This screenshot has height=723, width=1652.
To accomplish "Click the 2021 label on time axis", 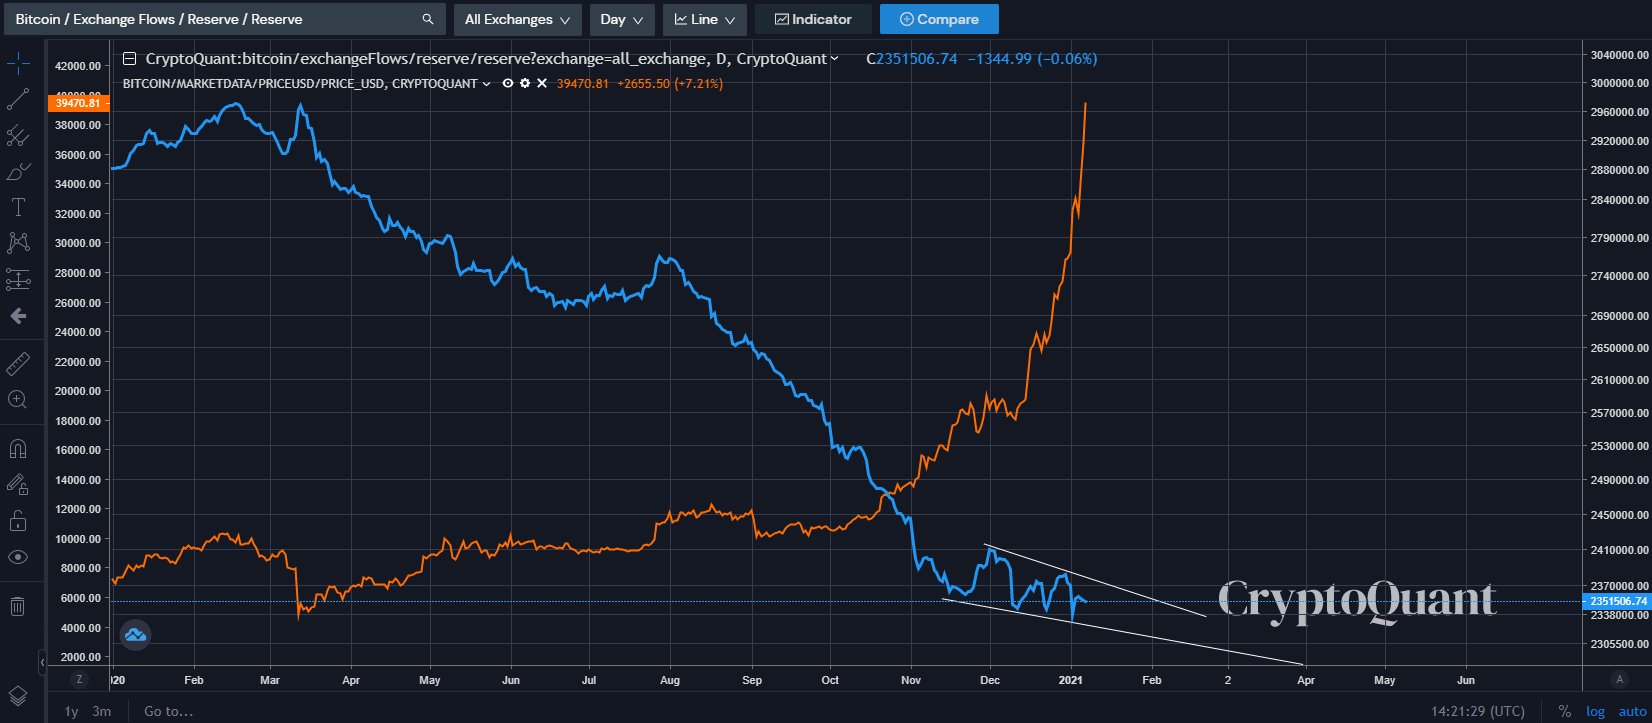I will pyautogui.click(x=1072, y=680).
